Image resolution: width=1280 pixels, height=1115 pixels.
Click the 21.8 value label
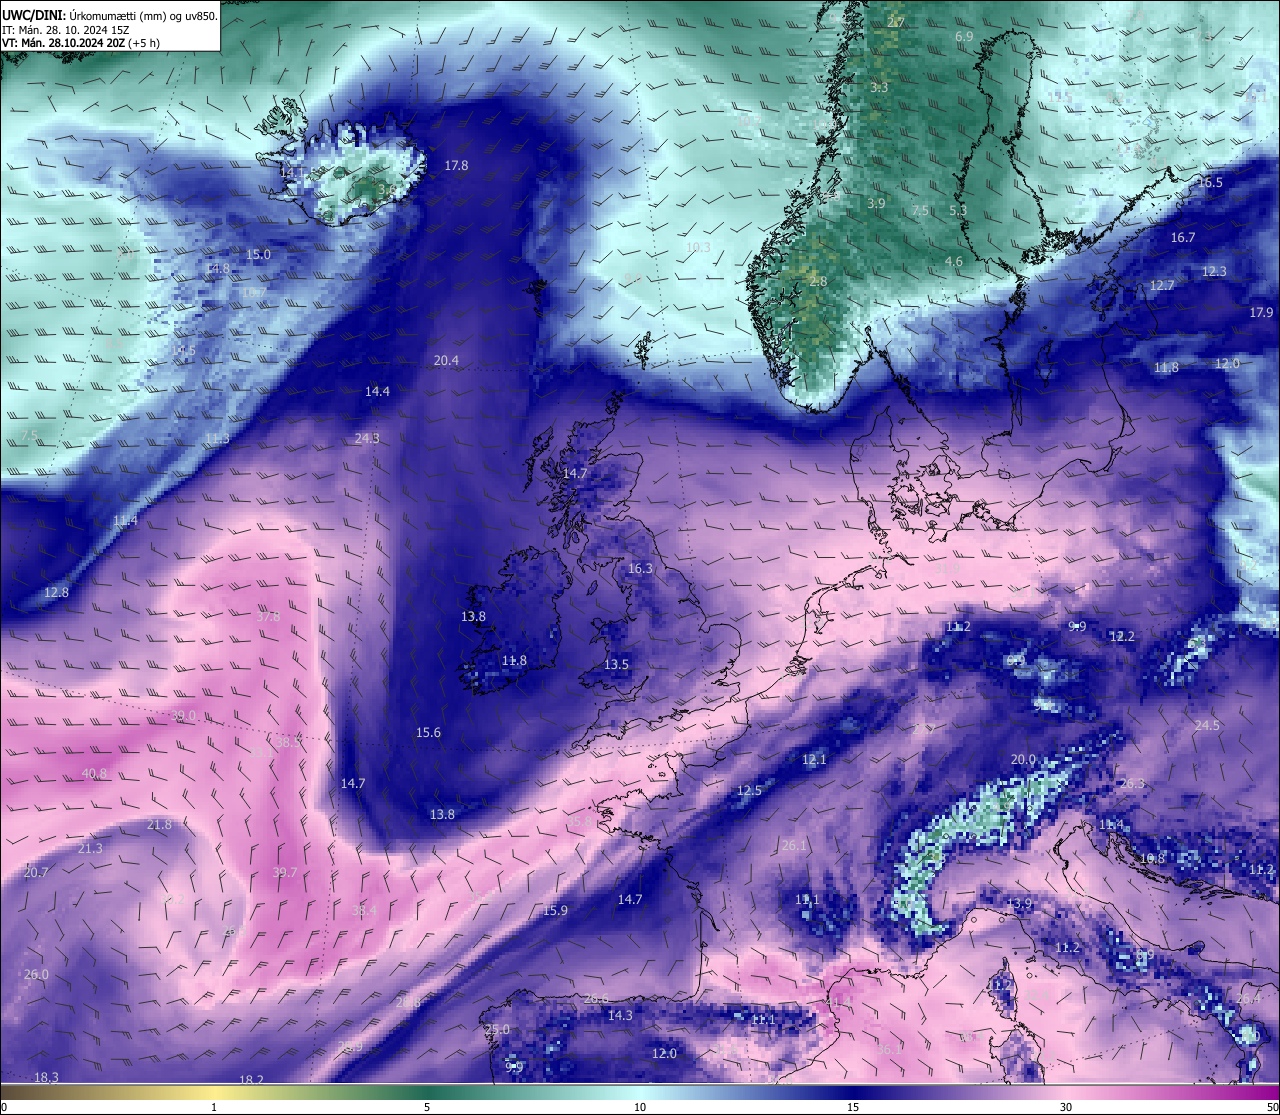point(159,824)
